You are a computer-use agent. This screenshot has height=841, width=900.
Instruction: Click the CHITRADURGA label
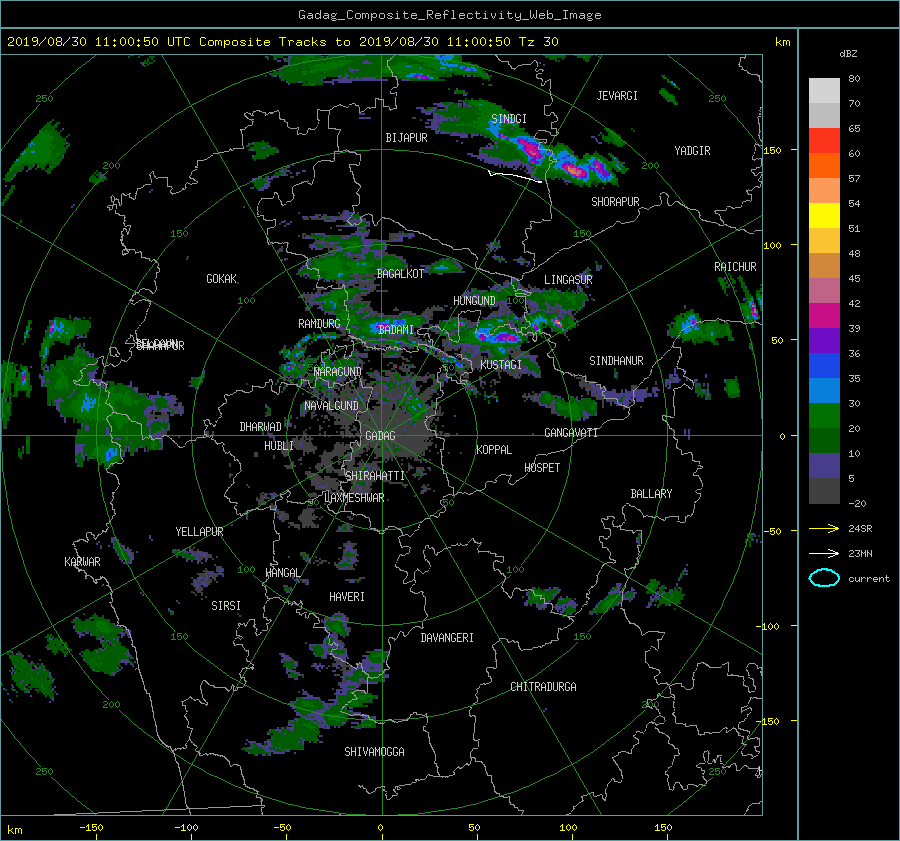tap(544, 687)
